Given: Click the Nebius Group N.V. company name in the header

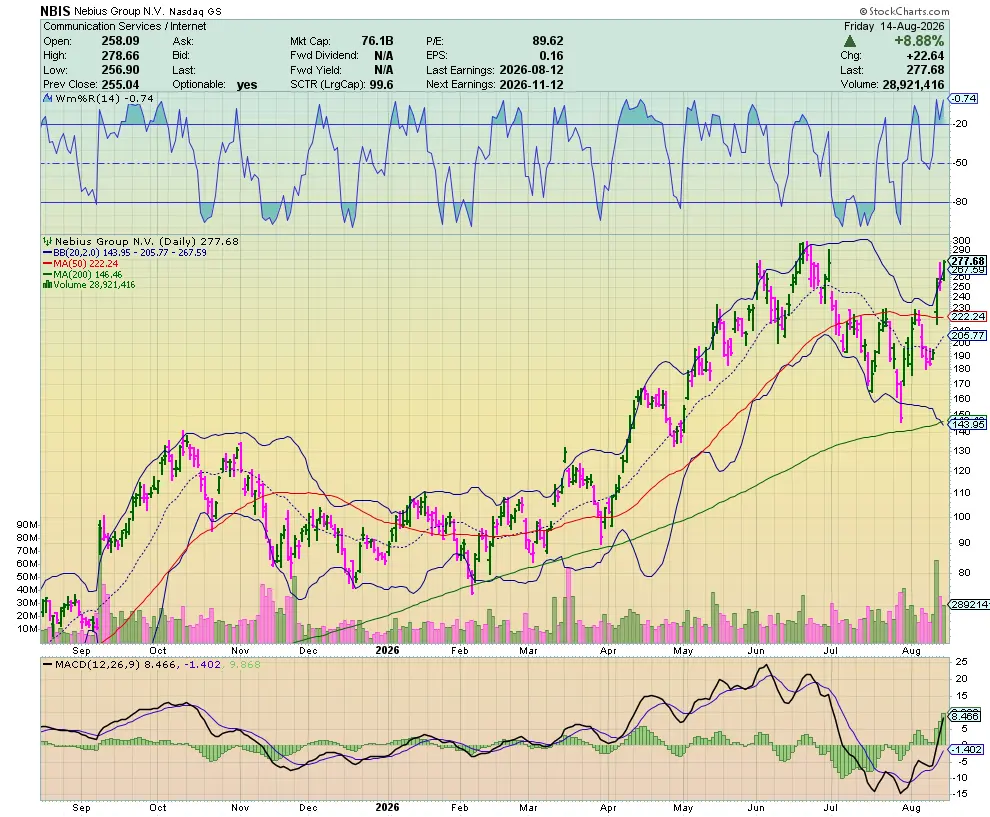Looking at the screenshot, I should point(120,11).
